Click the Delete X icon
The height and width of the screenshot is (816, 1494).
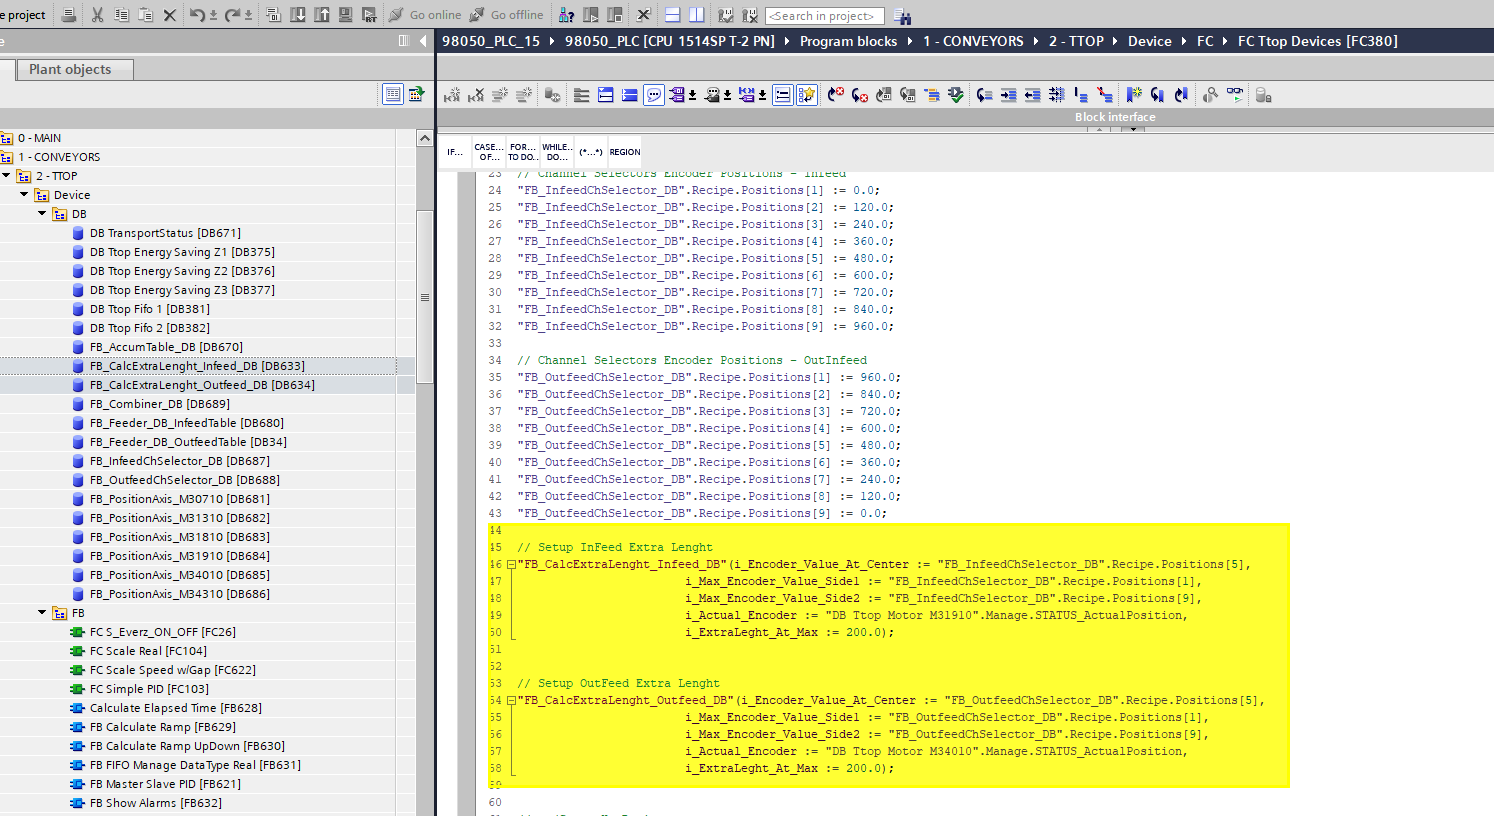(x=169, y=15)
